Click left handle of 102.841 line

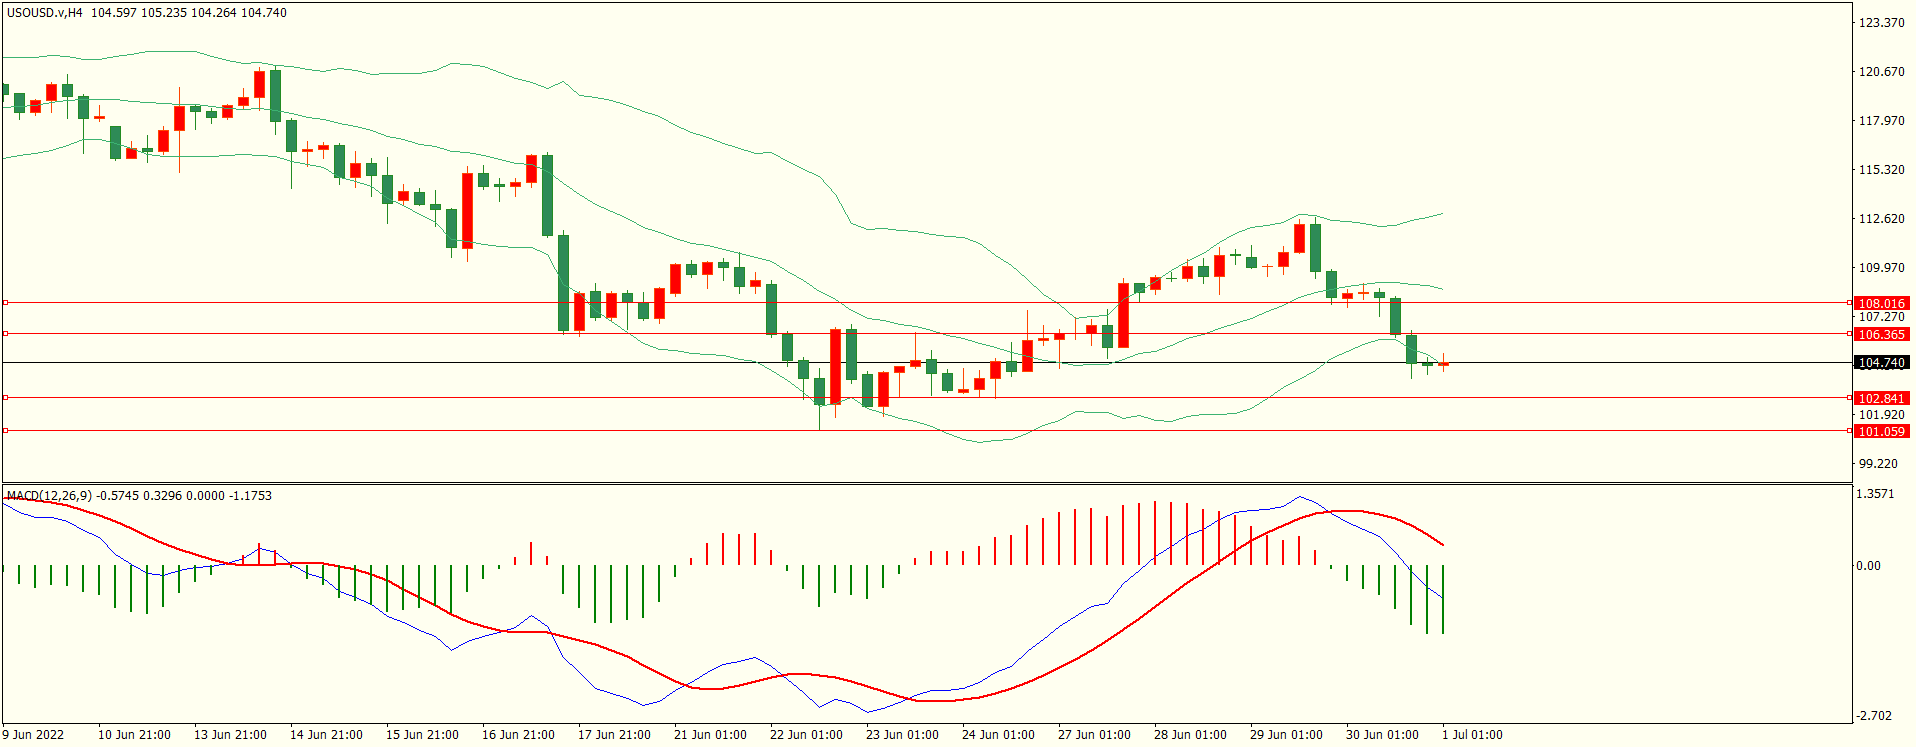[x=5, y=397]
